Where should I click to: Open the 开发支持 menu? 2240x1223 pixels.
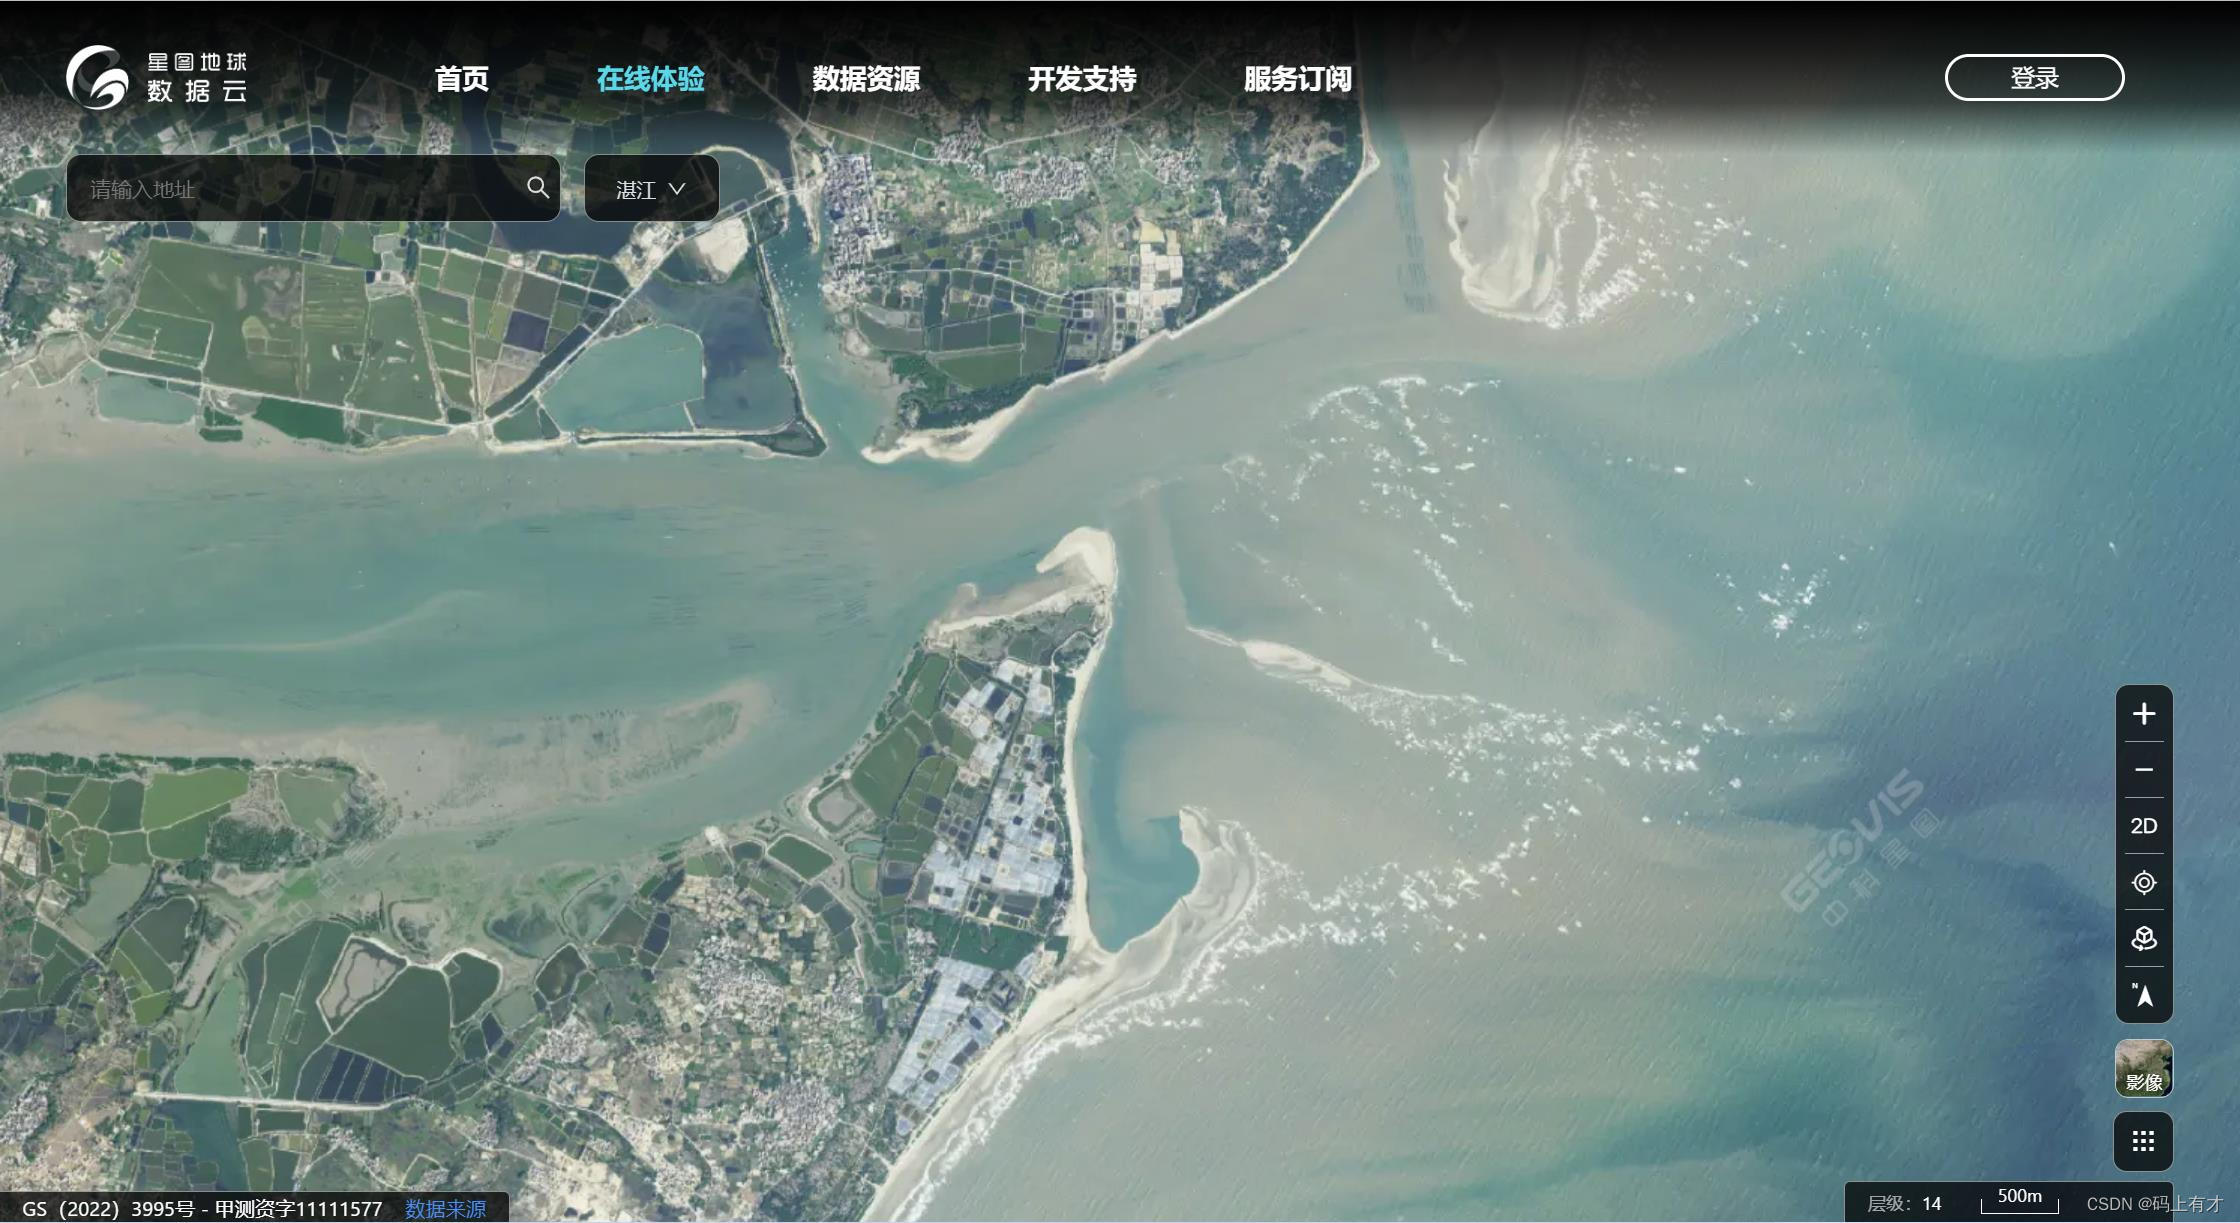(1082, 79)
